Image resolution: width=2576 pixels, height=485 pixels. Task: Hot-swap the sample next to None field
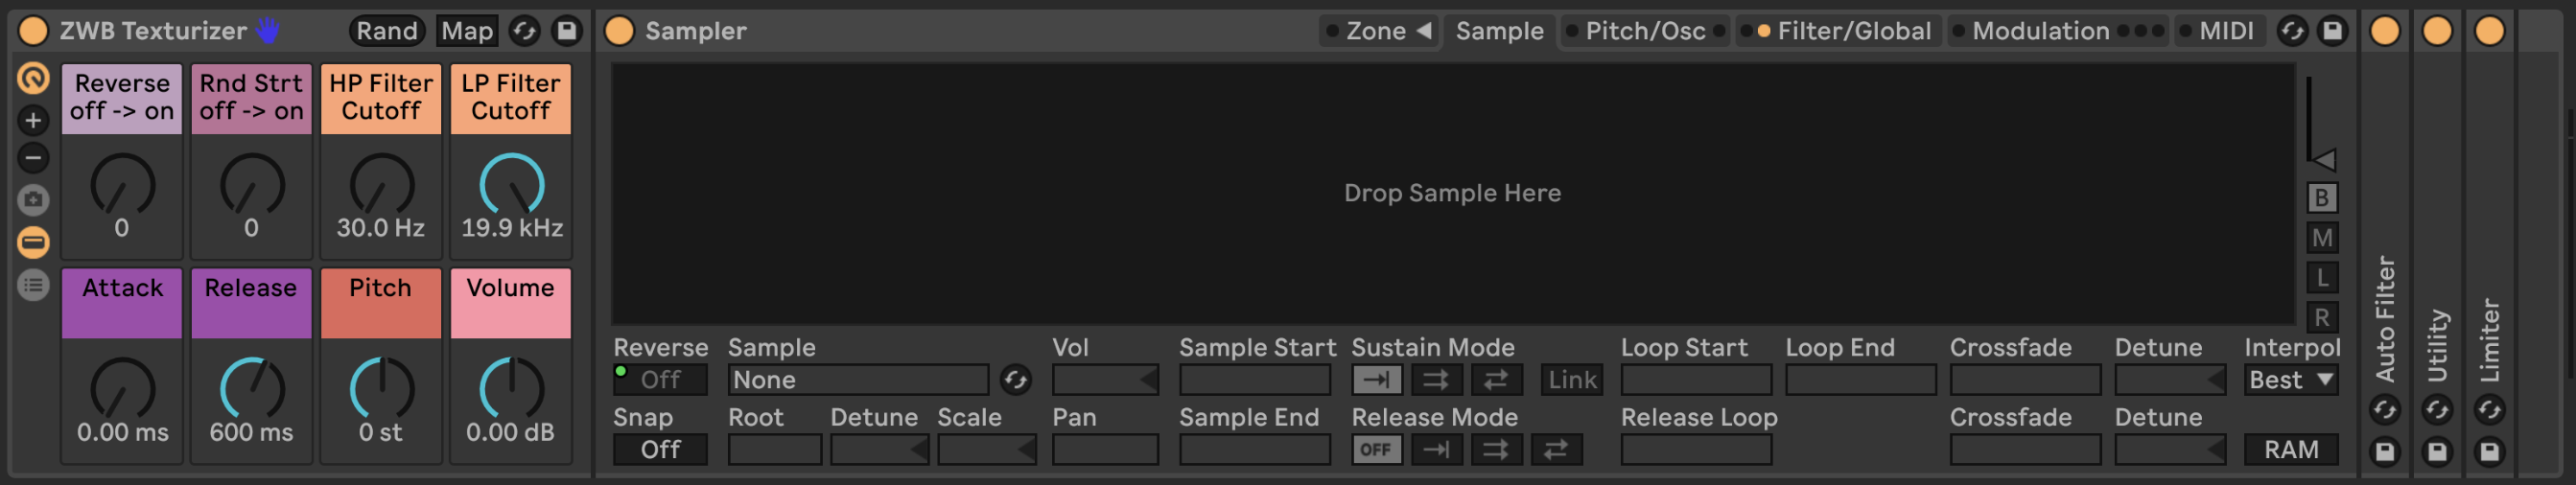(1015, 380)
